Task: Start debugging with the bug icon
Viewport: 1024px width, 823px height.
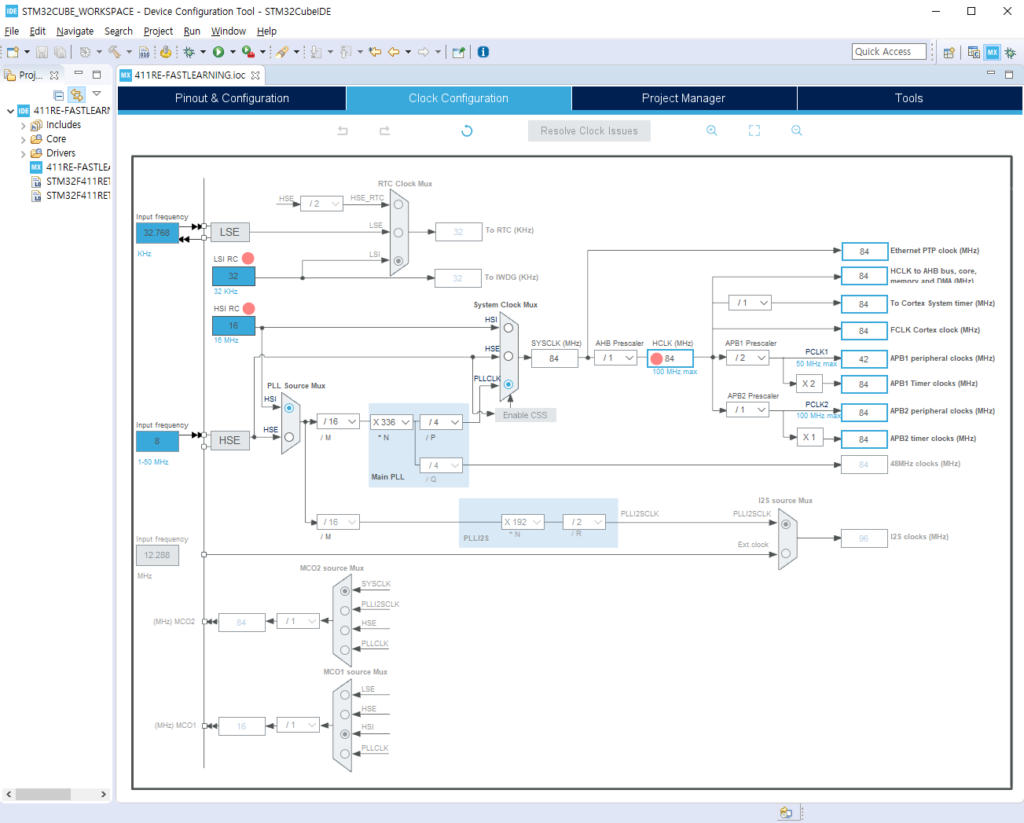Action: coord(188,52)
